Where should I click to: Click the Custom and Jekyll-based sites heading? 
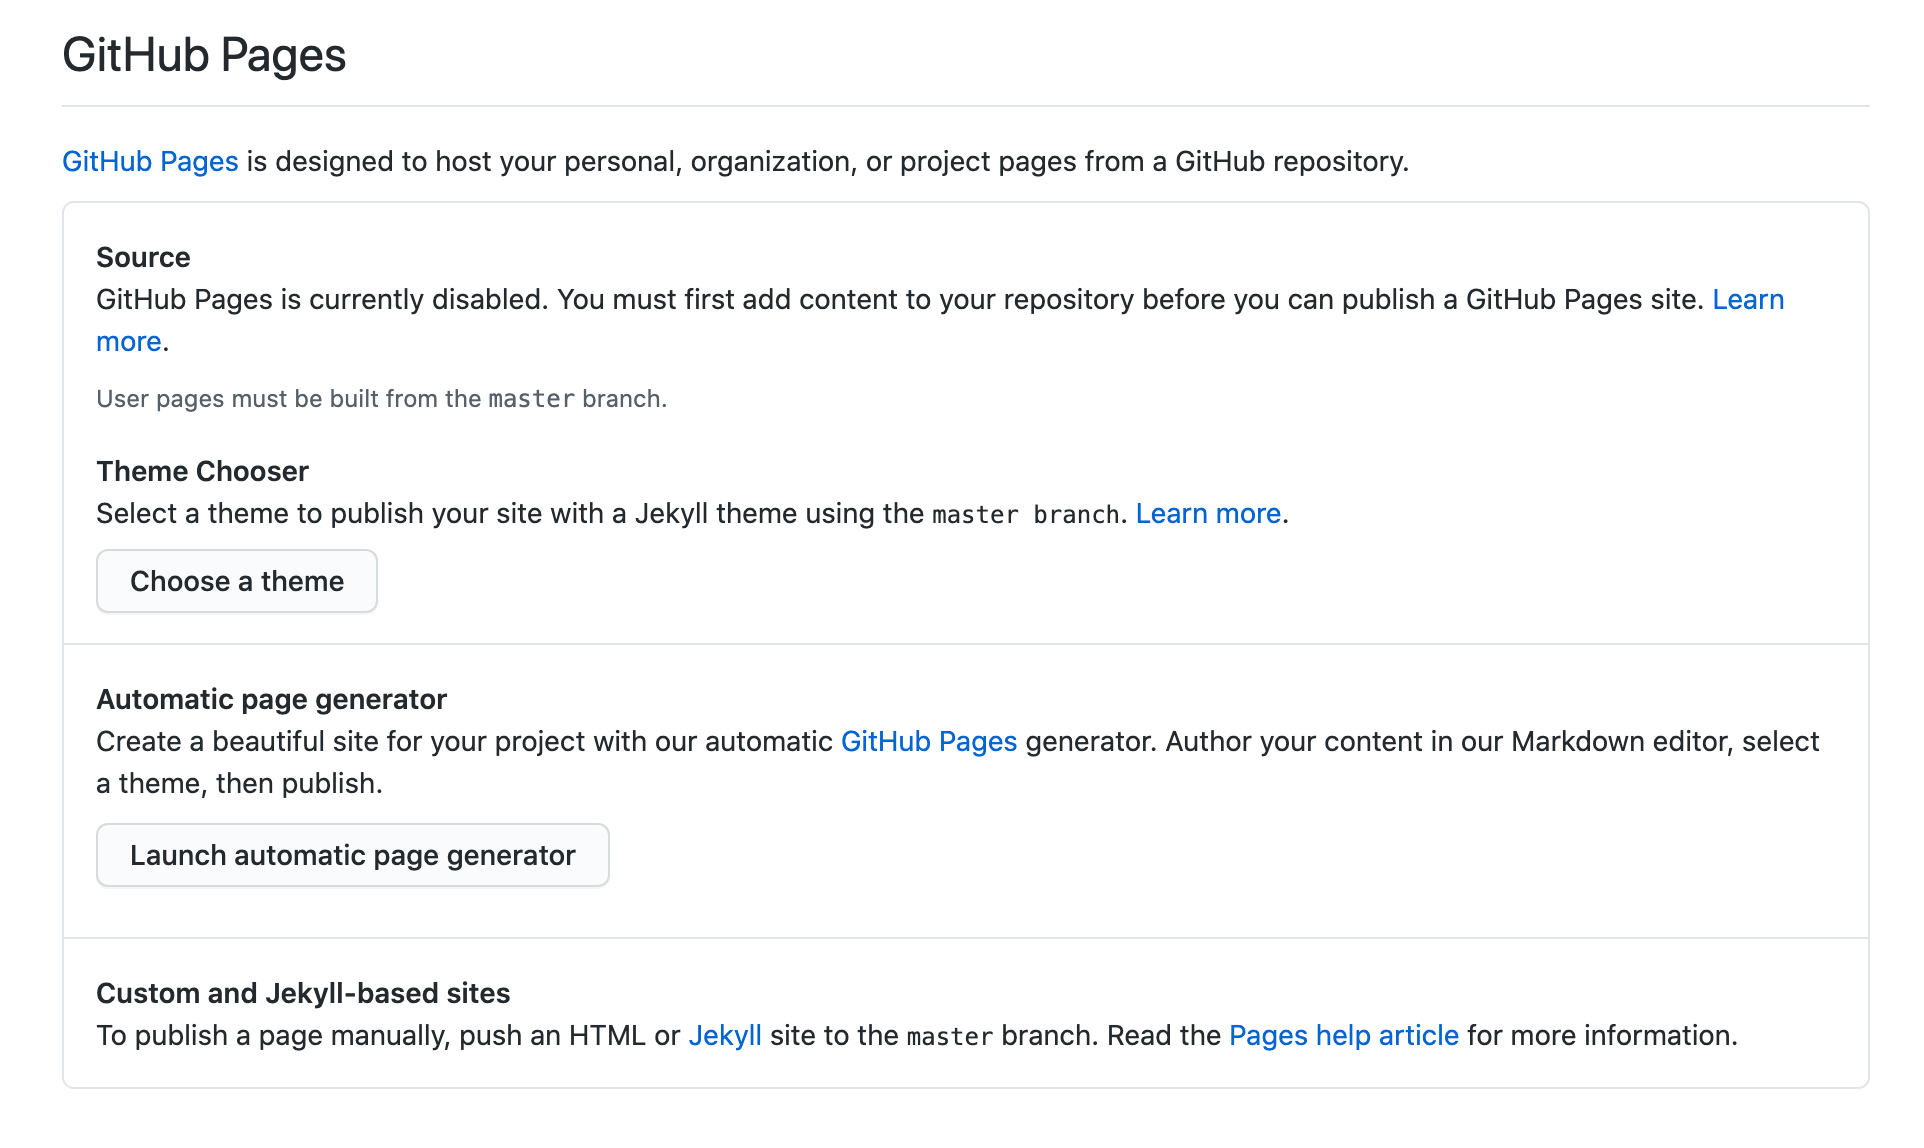click(303, 993)
